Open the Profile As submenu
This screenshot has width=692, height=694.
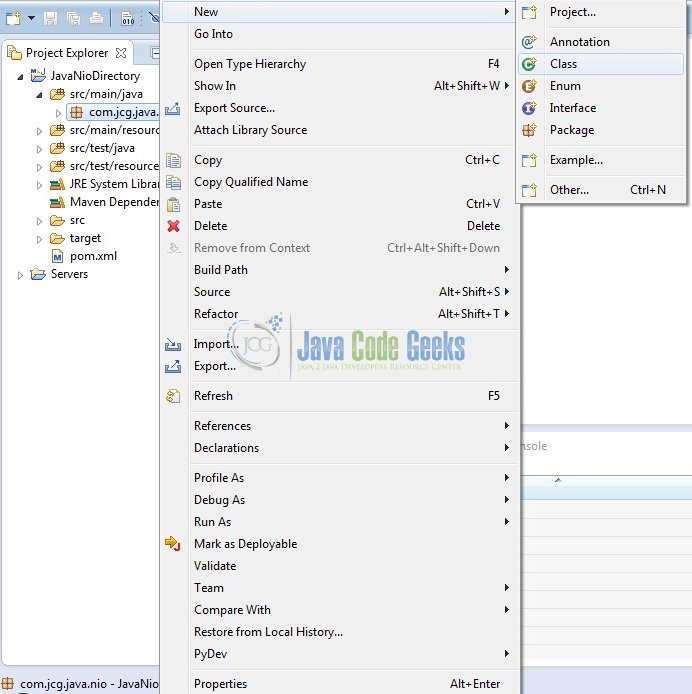click(338, 478)
